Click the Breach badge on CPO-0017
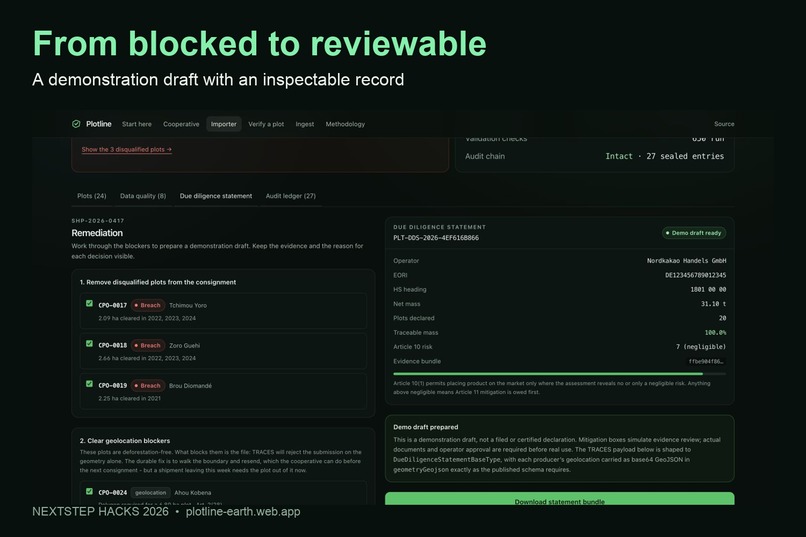 point(148,305)
